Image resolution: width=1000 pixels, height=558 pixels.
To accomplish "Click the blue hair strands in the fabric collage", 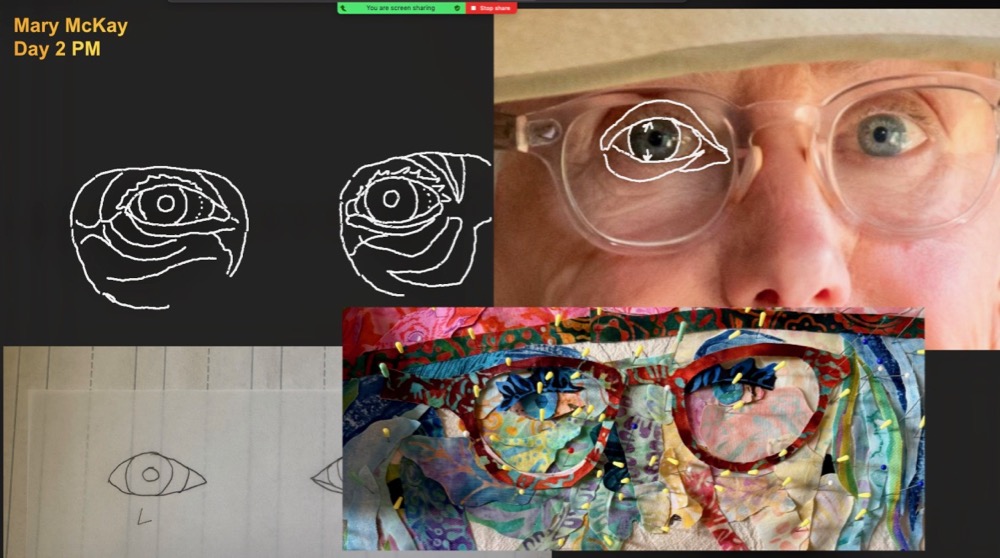I will pyautogui.click(x=880, y=420).
